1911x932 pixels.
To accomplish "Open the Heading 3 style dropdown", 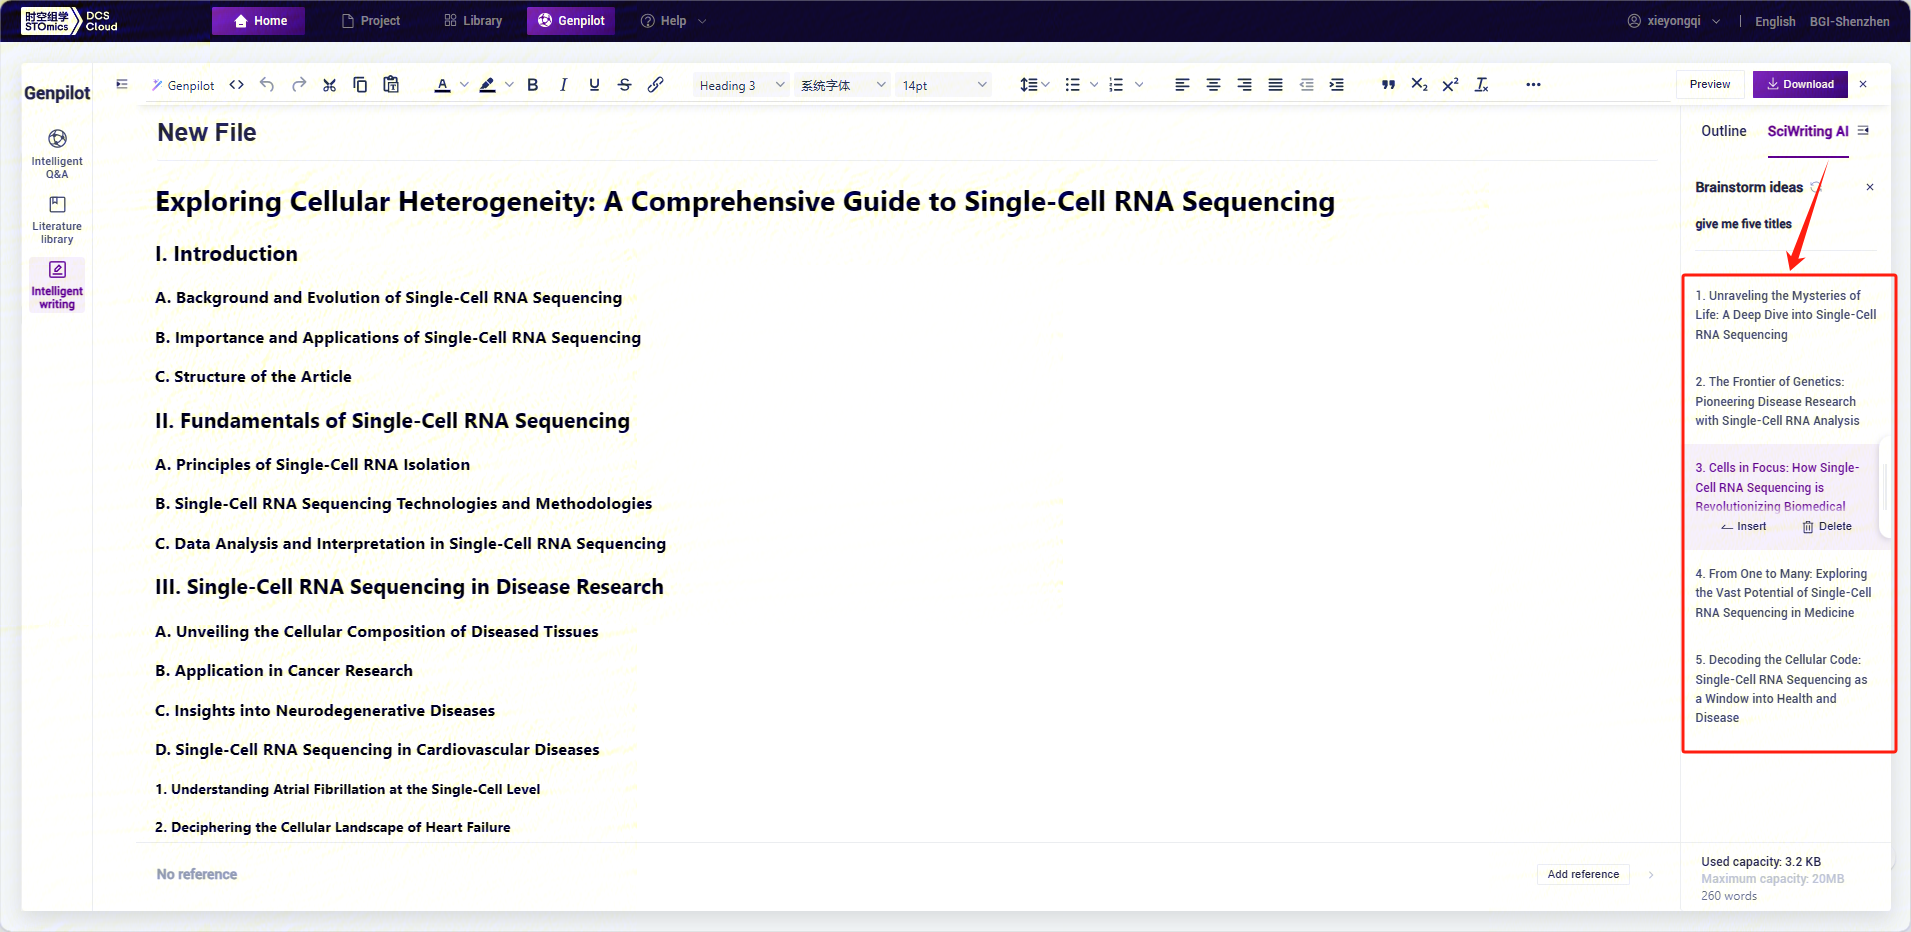I will click(741, 85).
